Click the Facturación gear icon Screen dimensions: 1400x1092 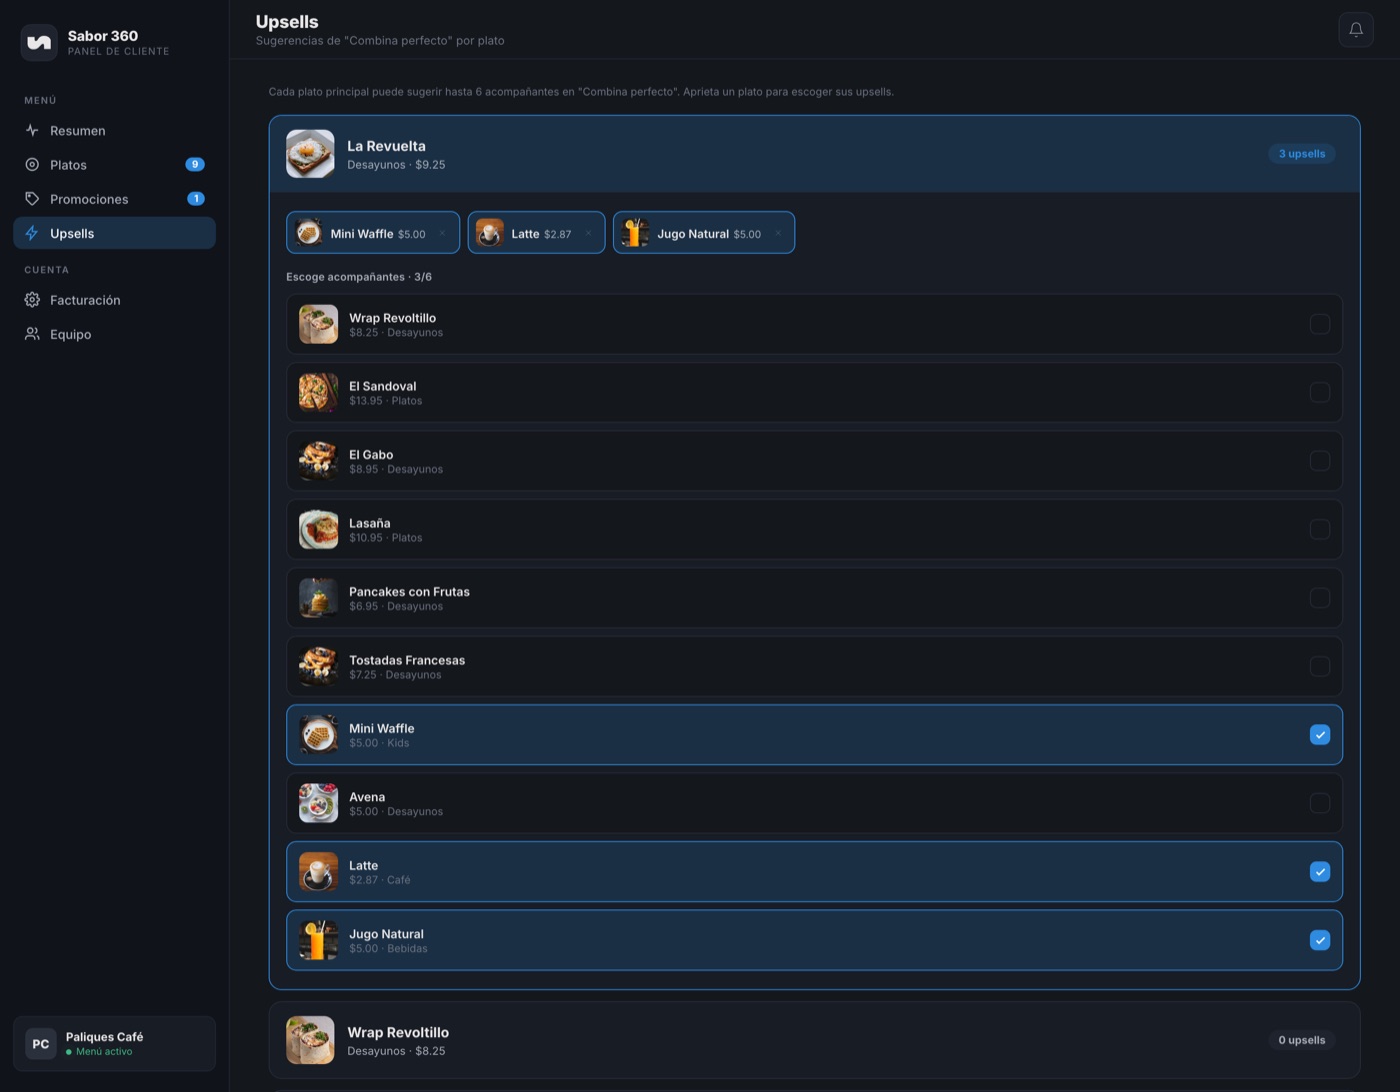[x=32, y=300]
